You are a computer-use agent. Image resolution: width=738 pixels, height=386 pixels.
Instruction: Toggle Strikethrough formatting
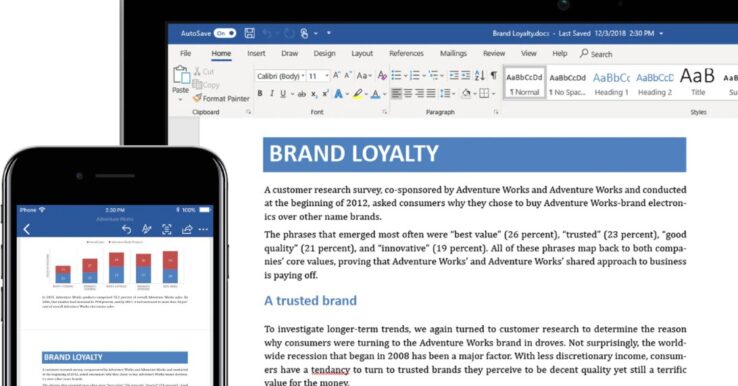(302, 94)
